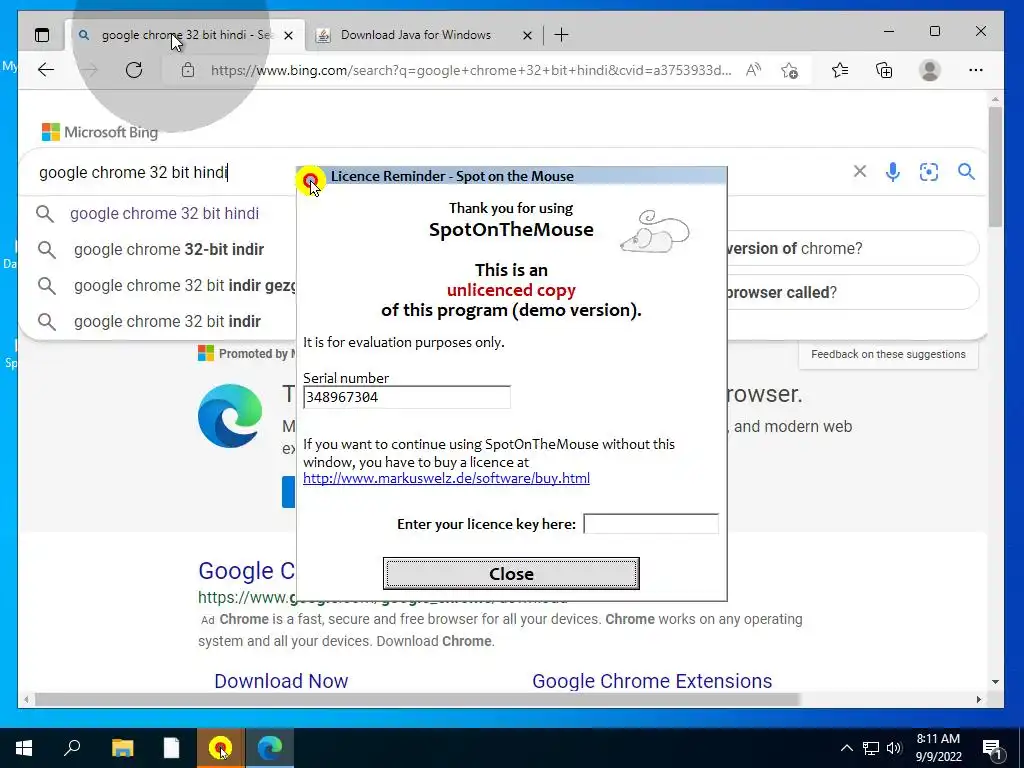This screenshot has width=1024, height=768.
Task: Add this page to favorites star icon
Action: (x=790, y=70)
